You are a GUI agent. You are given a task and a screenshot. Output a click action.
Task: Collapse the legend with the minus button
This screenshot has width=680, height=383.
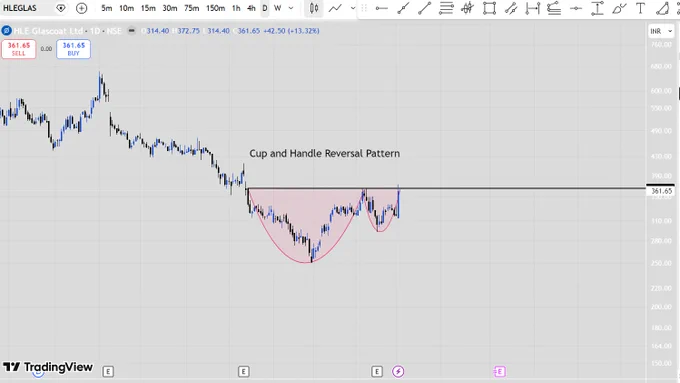pyautogui.click(x=132, y=31)
